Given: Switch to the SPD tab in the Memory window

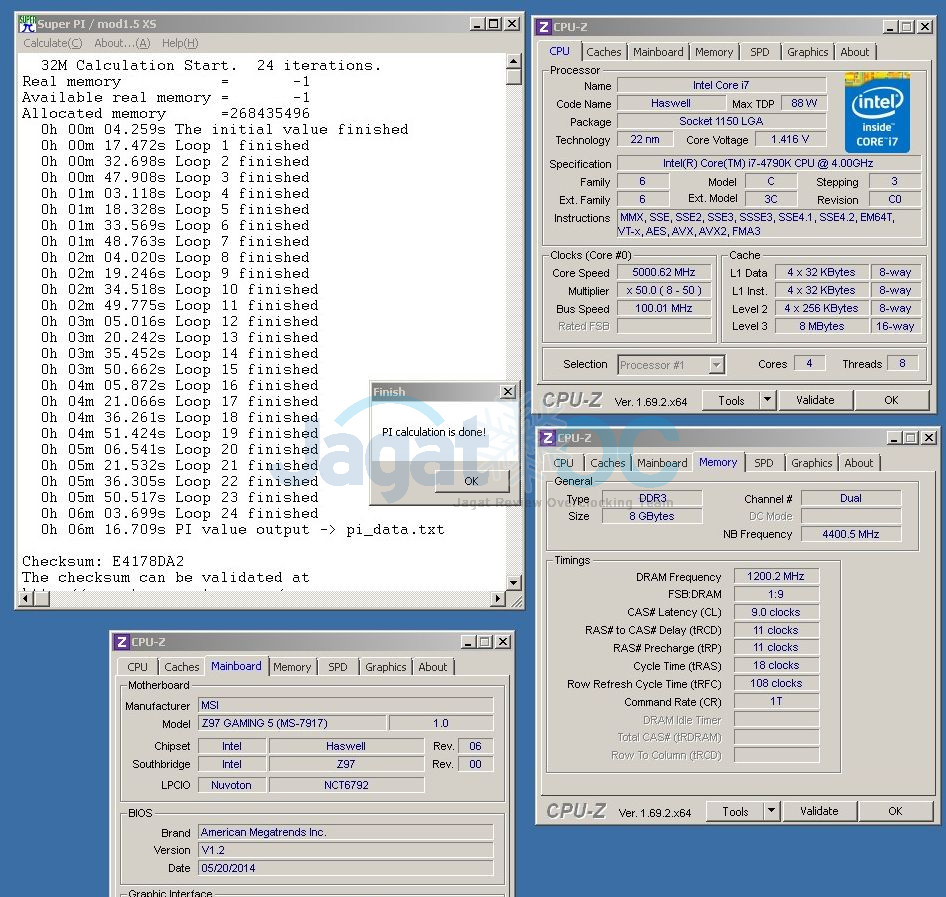Looking at the screenshot, I should [764, 463].
